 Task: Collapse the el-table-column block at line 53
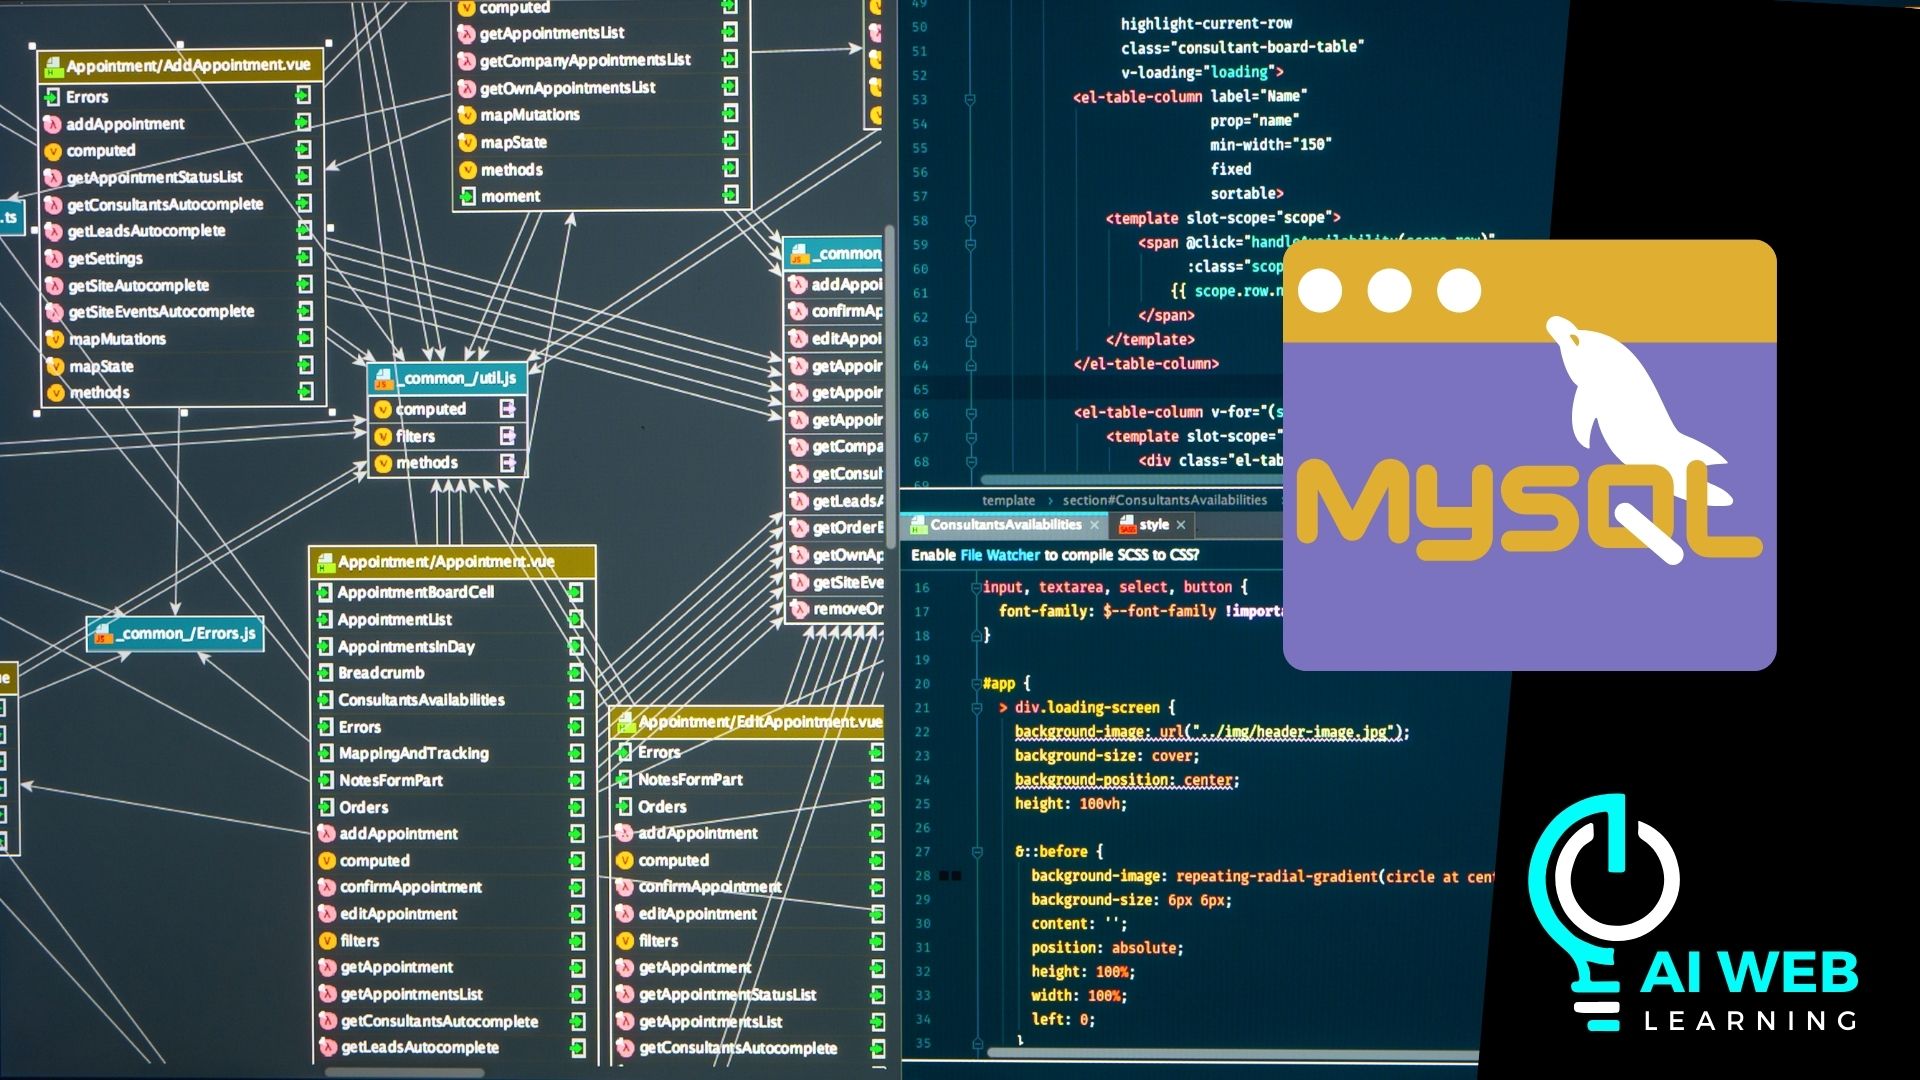click(970, 99)
